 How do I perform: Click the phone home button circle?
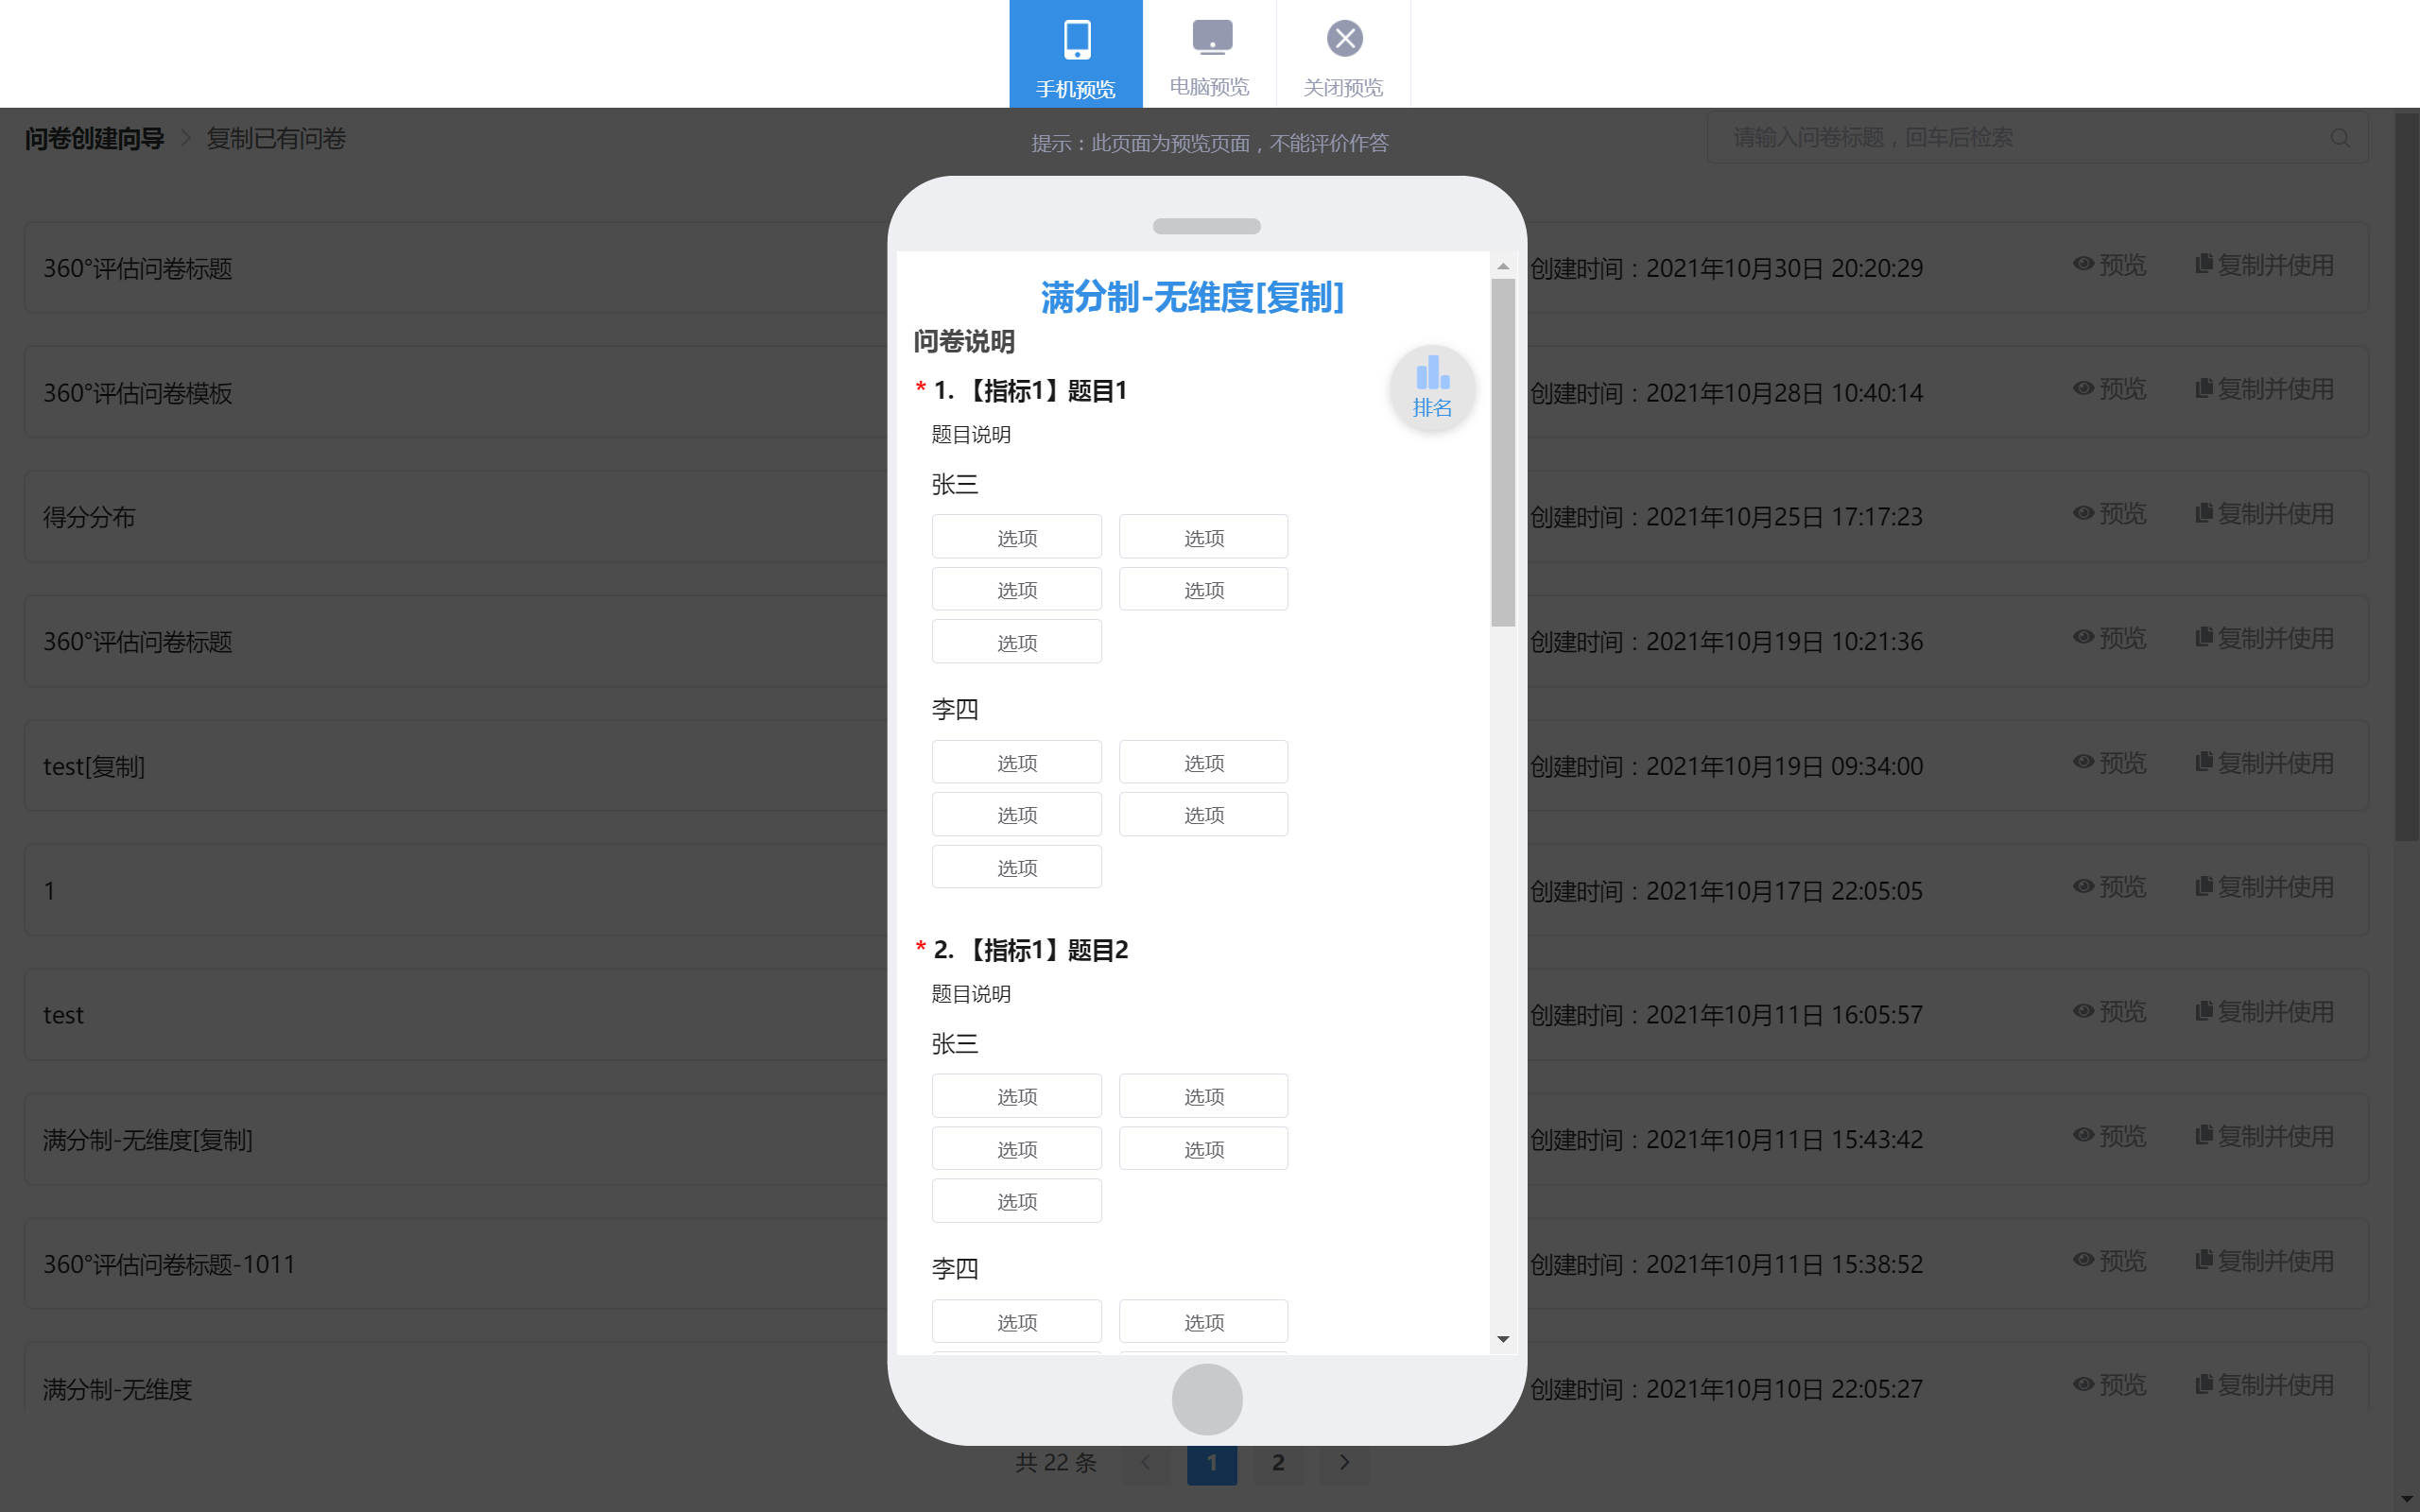click(1207, 1399)
